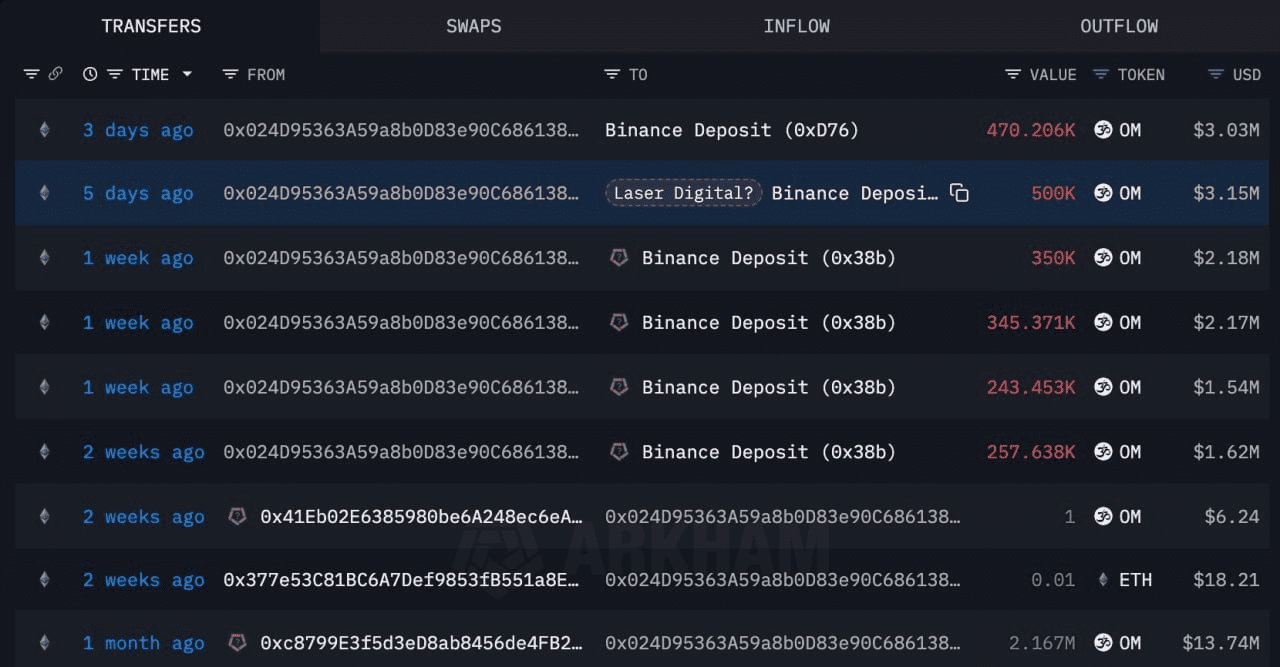Open the FROM column filter
This screenshot has width=1280, height=667.
coord(230,74)
